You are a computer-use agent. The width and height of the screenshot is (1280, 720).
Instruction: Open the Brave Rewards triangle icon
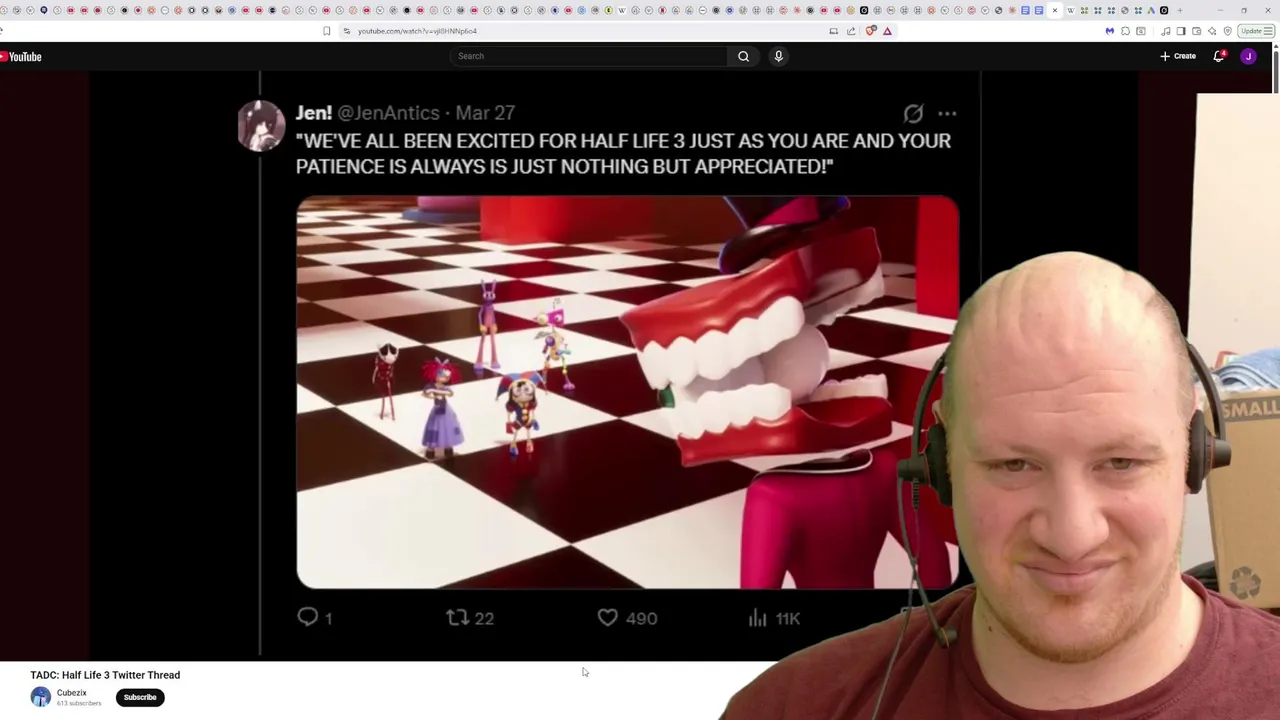pyautogui.click(x=887, y=31)
